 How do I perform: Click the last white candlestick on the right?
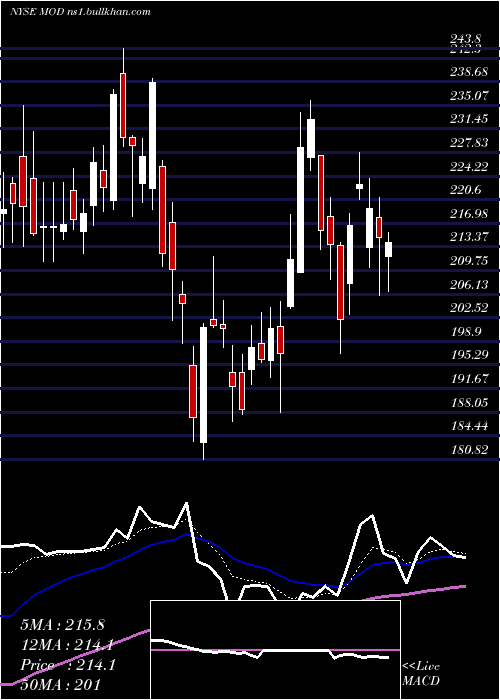tap(388, 250)
